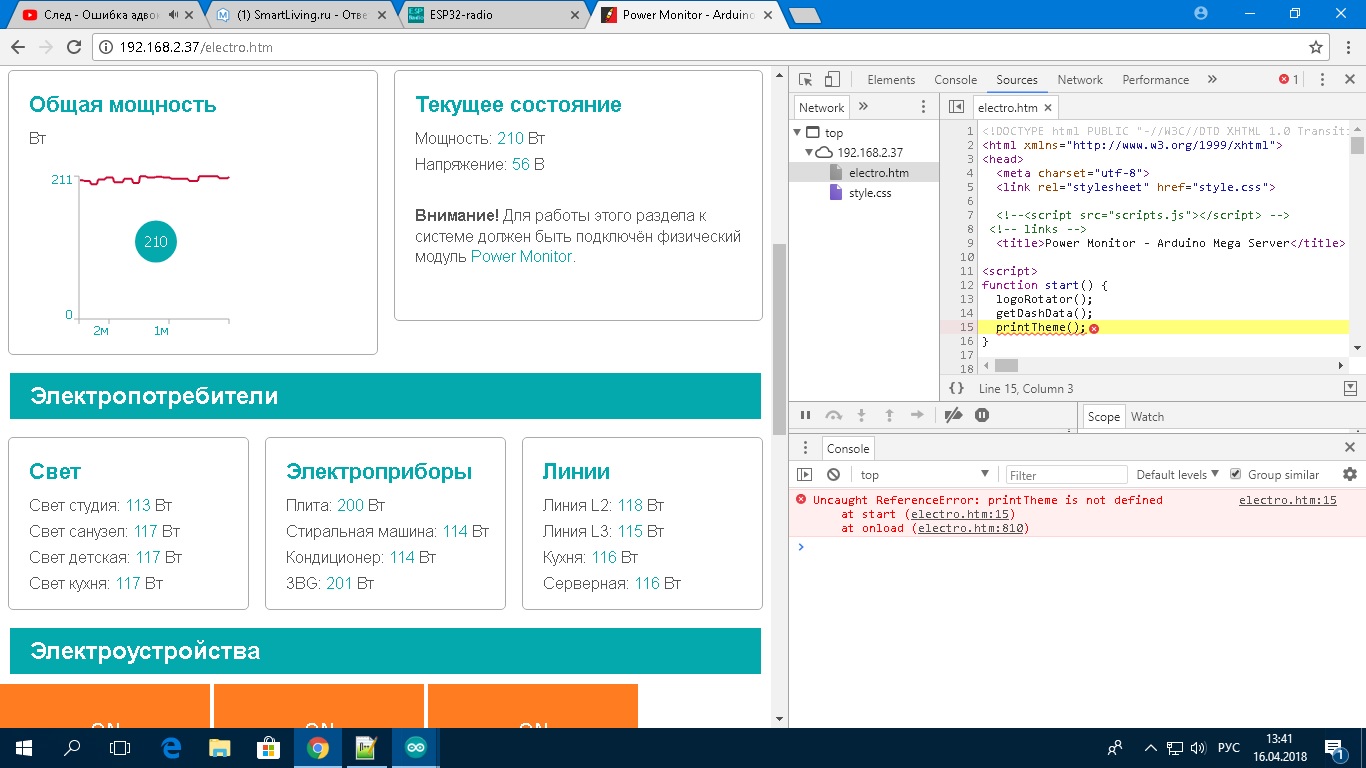Open the Watch tab in debugger
1366x768 pixels.
click(1147, 416)
